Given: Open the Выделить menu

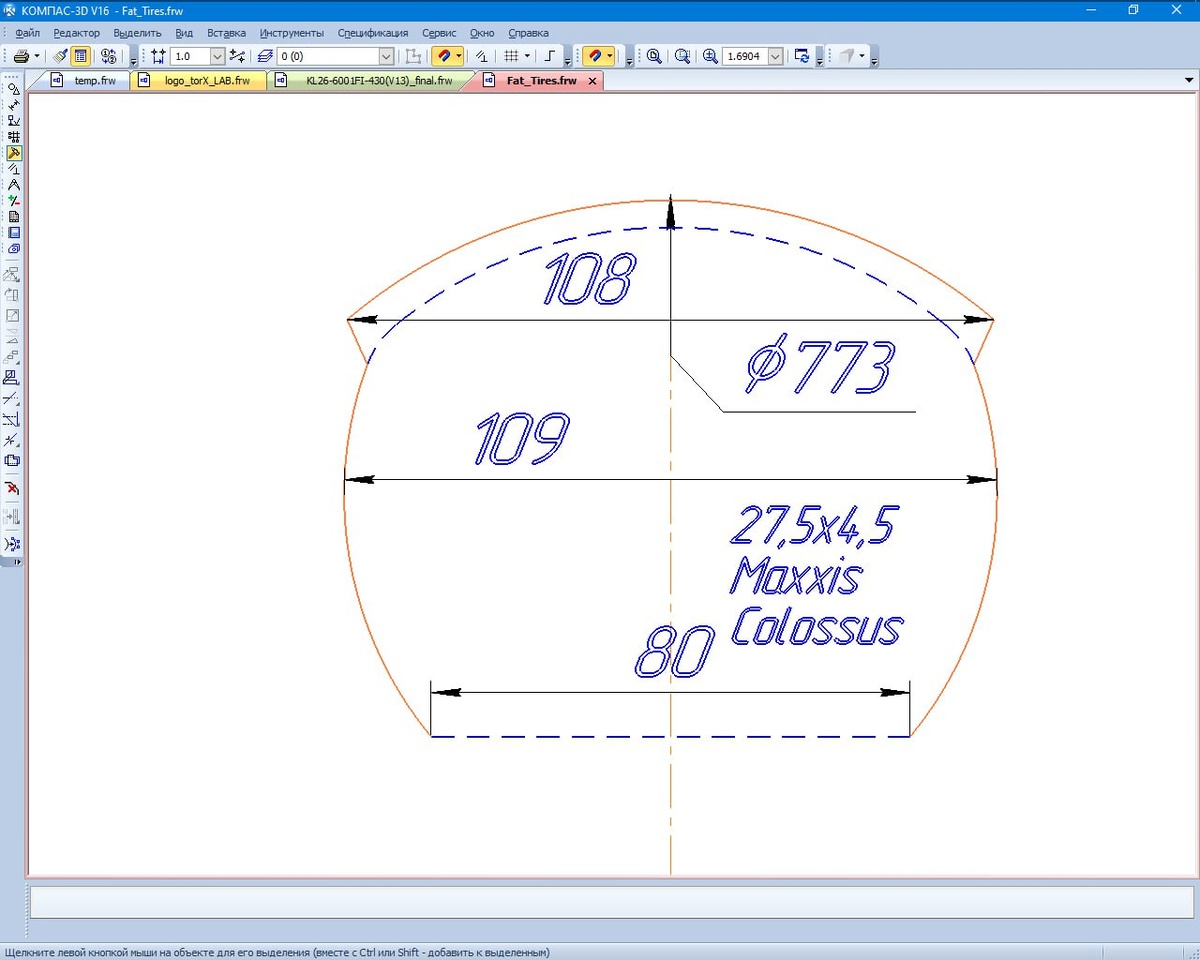Looking at the screenshot, I should pos(137,33).
